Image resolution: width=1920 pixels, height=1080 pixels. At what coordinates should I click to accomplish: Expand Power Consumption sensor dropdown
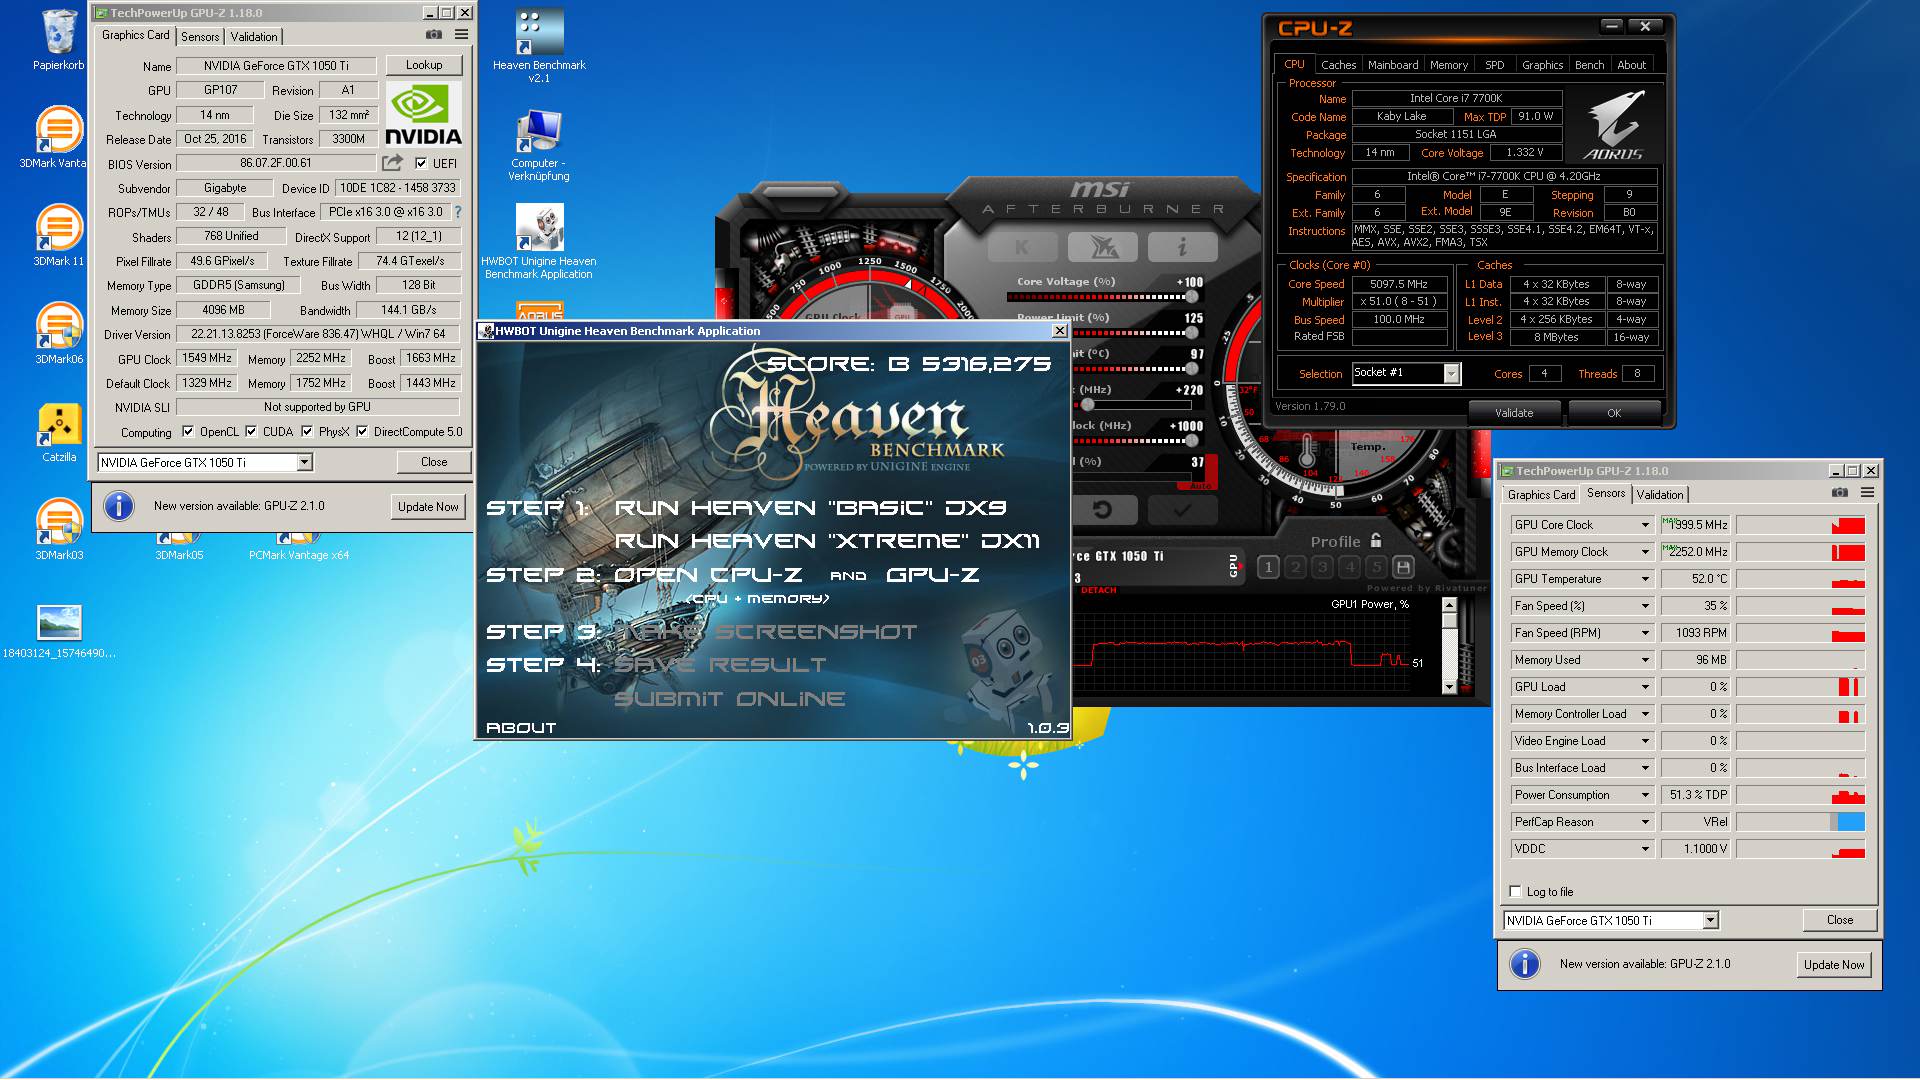tap(1645, 795)
